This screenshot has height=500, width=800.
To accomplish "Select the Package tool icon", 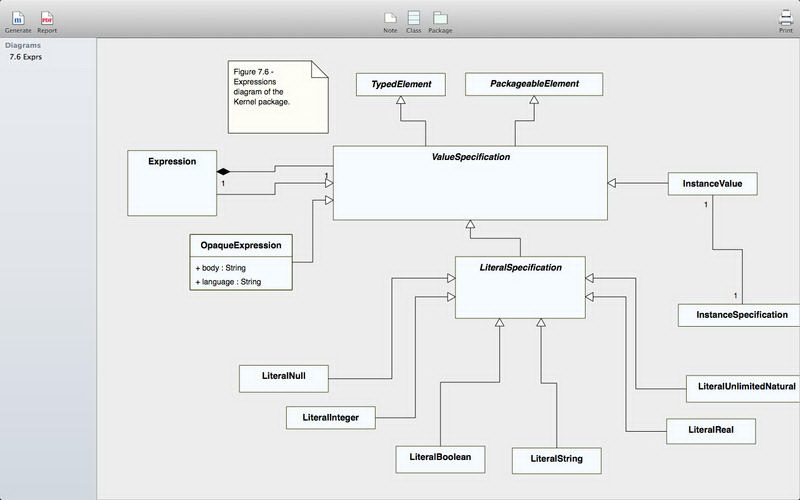I will [440, 18].
